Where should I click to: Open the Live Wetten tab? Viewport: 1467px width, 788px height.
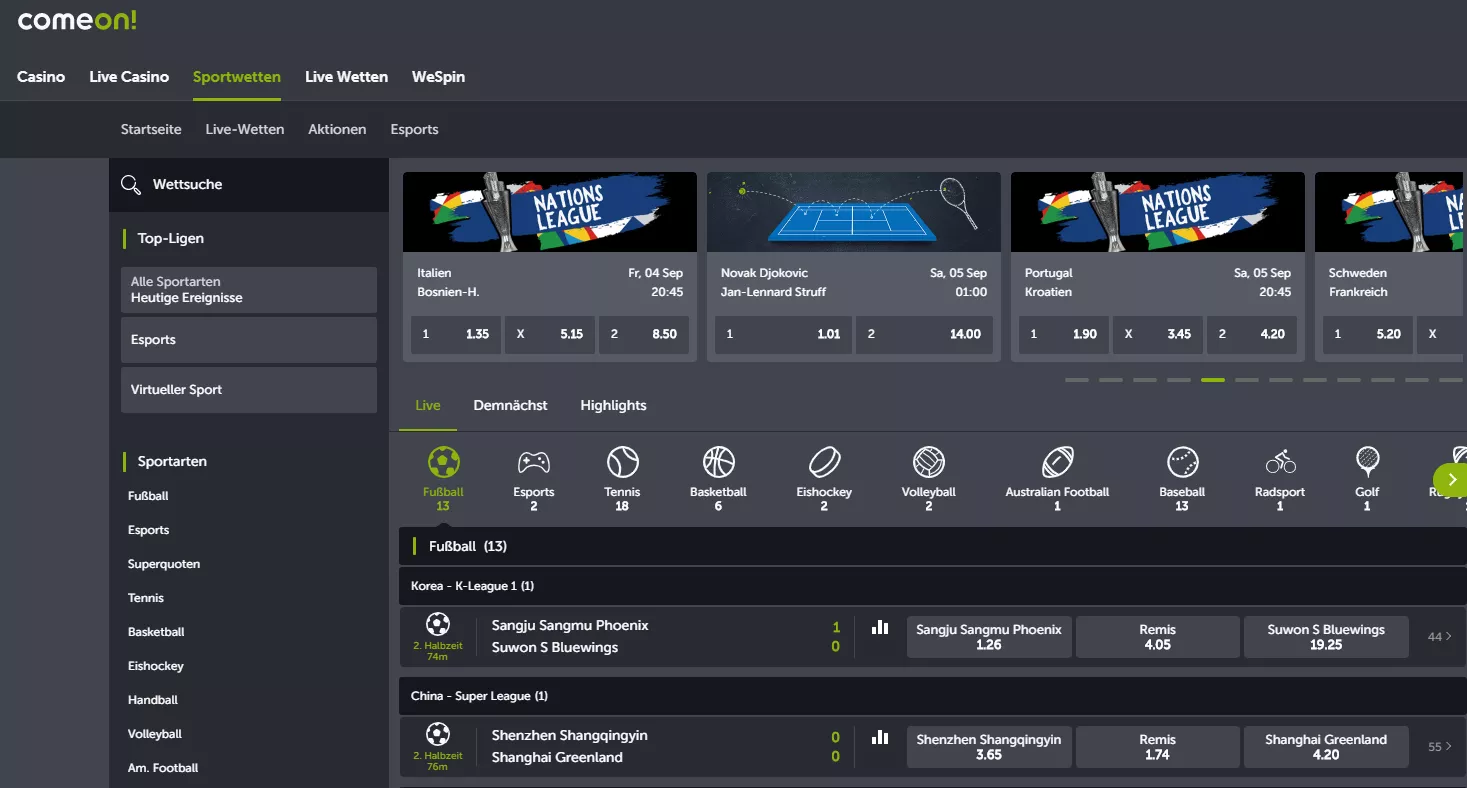[x=347, y=77]
